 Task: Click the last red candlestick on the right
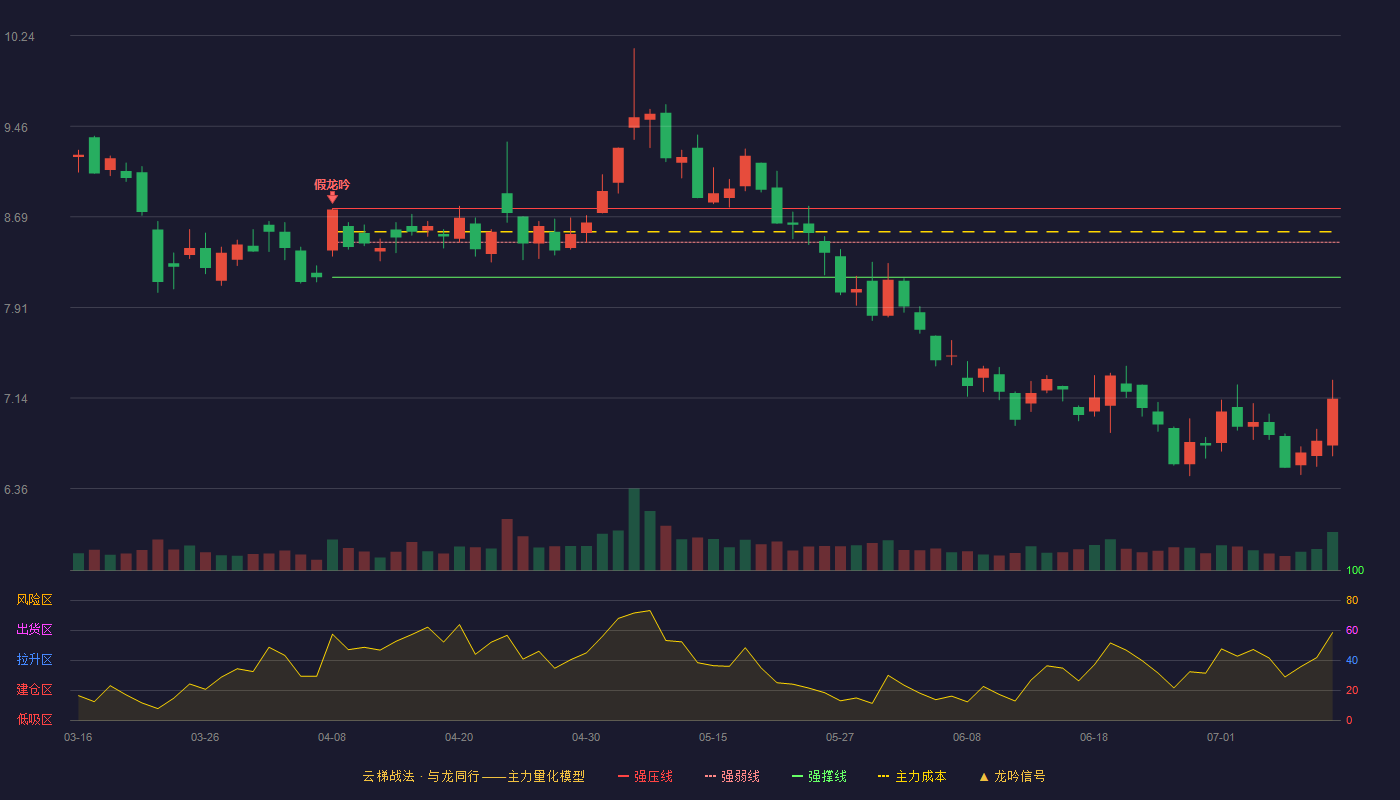(x=1332, y=421)
